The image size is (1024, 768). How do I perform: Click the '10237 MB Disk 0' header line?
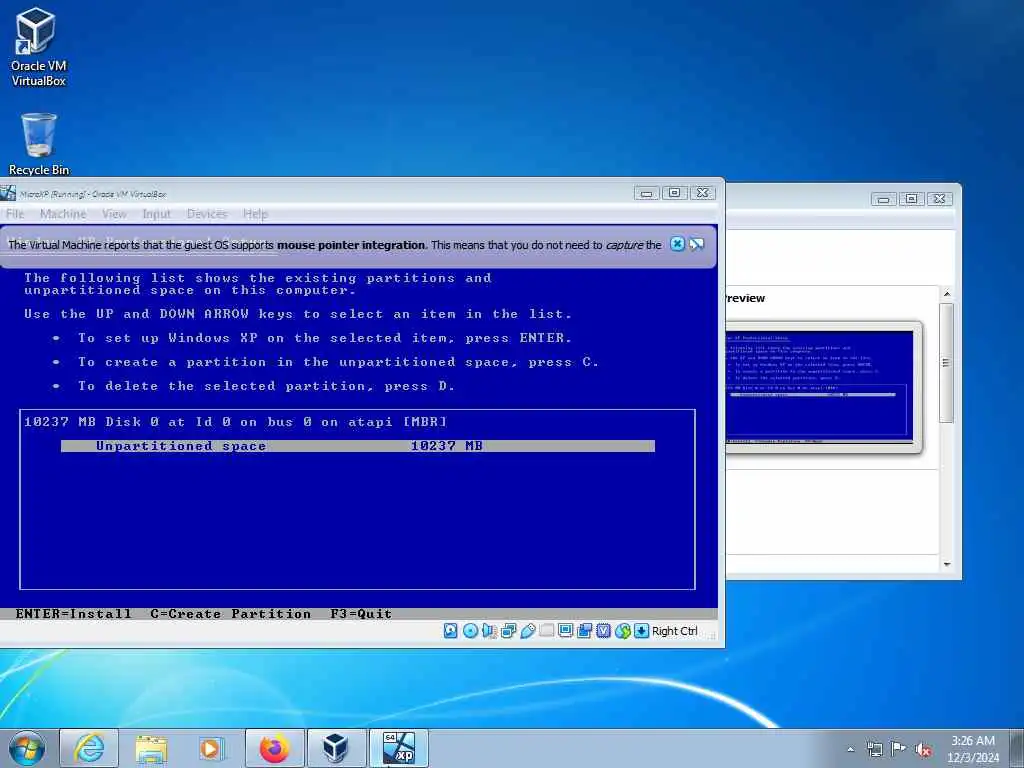236,422
